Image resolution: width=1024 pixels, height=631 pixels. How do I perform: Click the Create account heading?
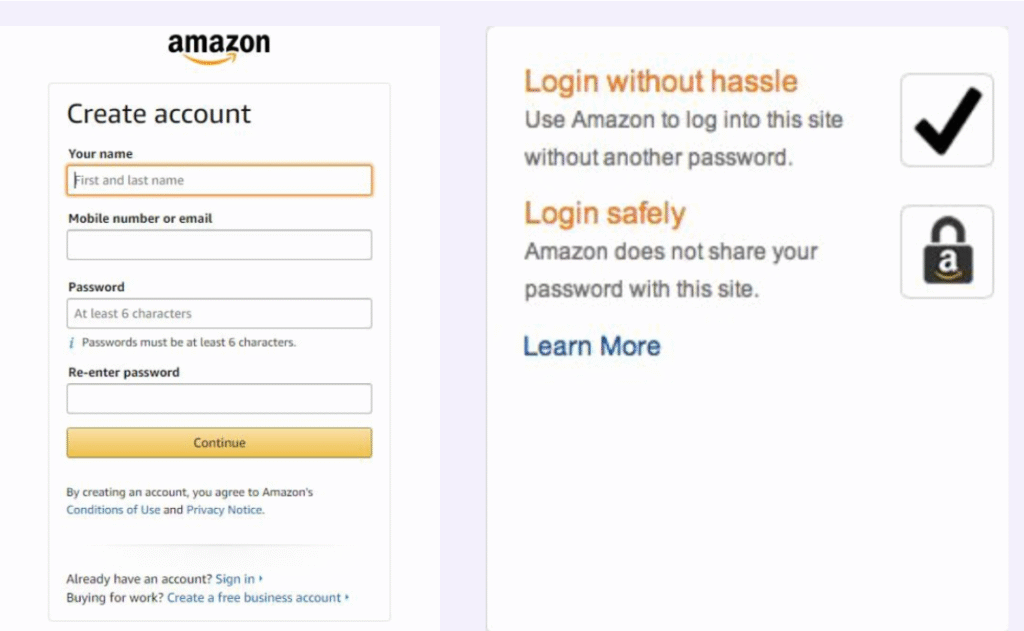pyautogui.click(x=159, y=114)
